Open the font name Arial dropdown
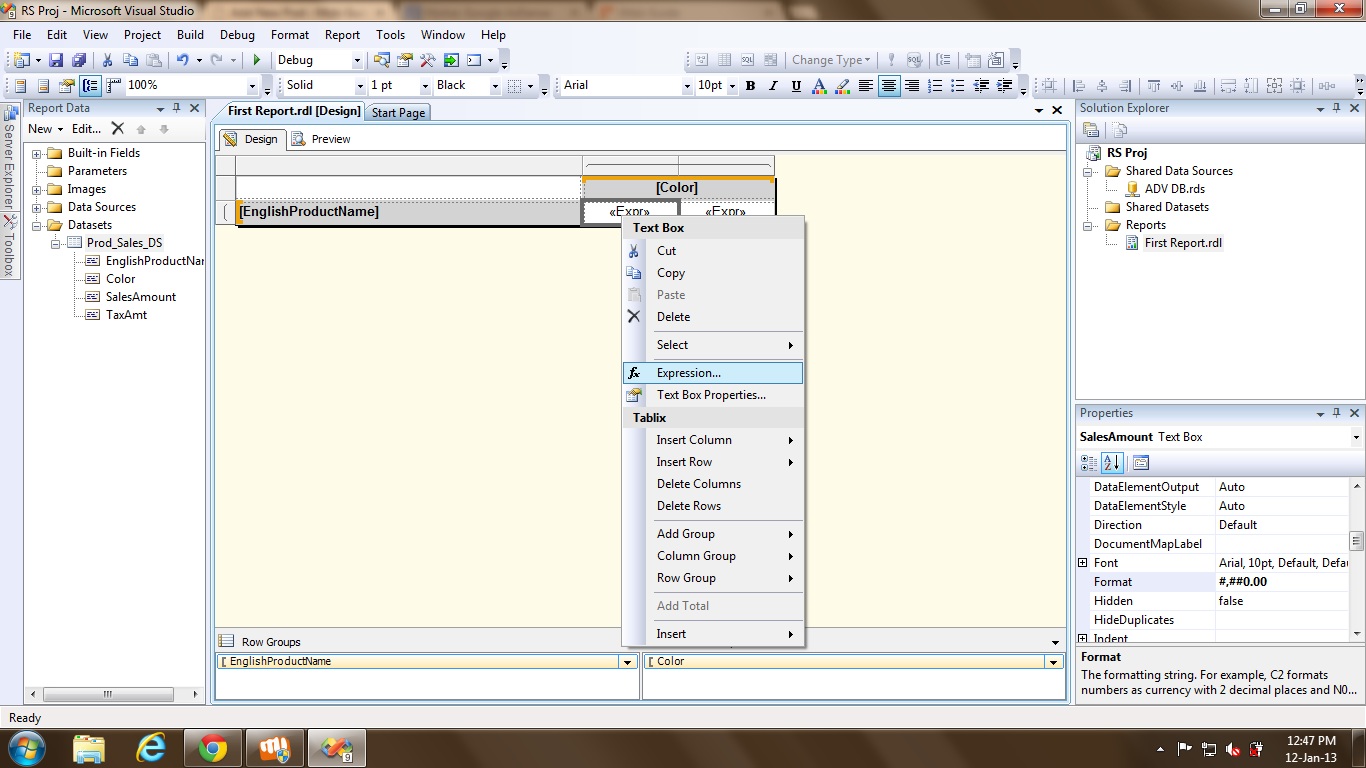 click(x=687, y=86)
